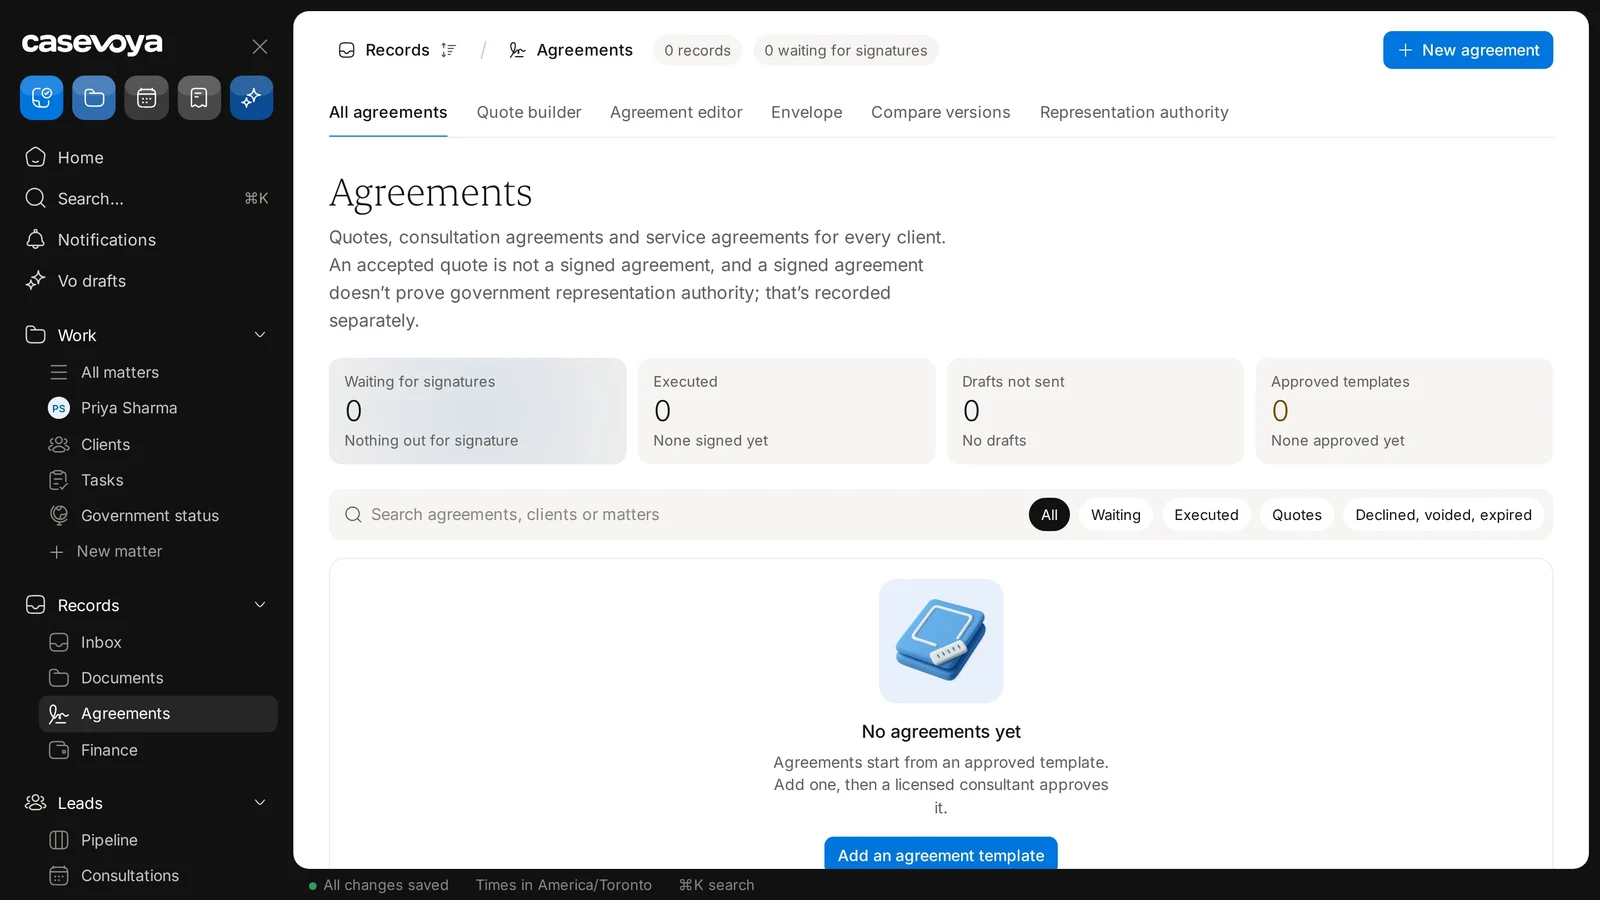Click the Government status badge icon
The image size is (1600, 900).
click(59, 515)
